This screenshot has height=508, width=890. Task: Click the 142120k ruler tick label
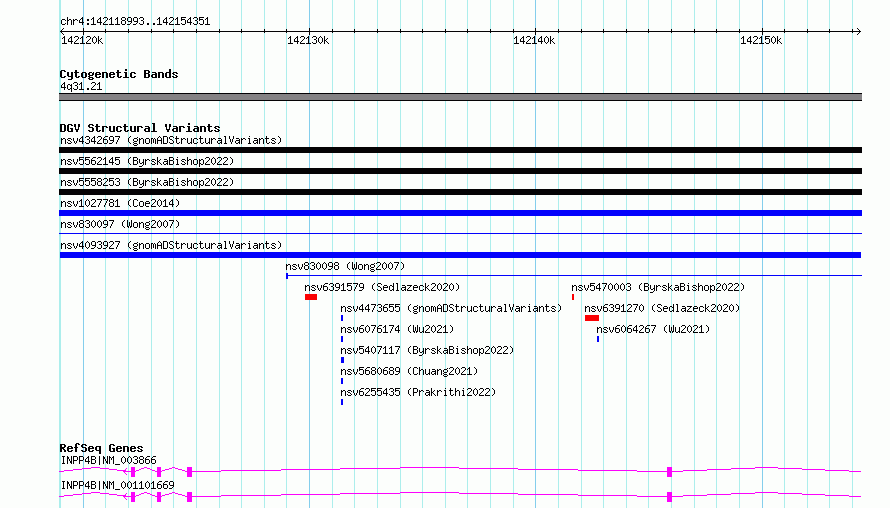[x=82, y=40]
